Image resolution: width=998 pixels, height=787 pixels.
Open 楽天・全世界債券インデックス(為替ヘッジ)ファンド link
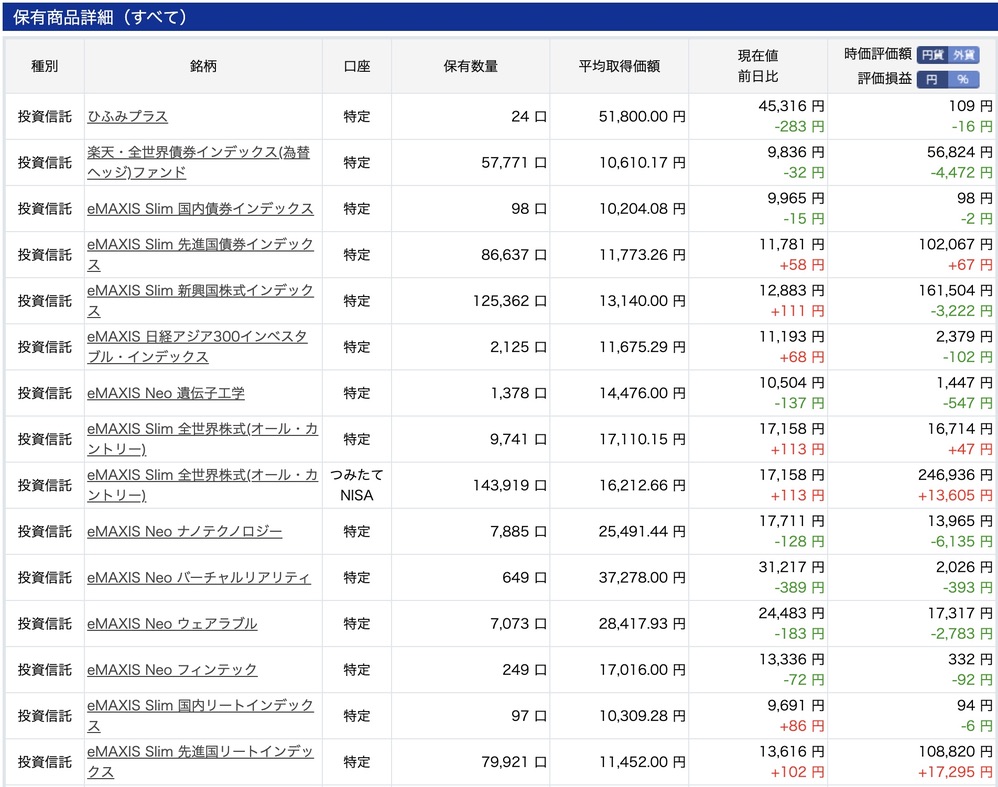pos(199,162)
